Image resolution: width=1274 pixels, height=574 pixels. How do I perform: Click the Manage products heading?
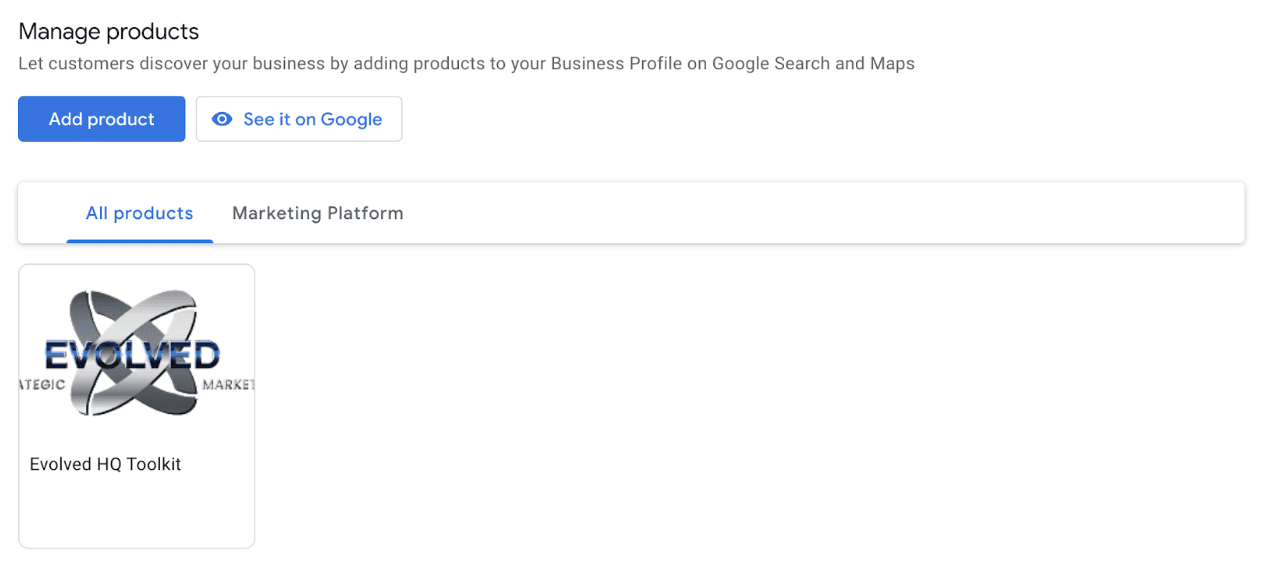[109, 31]
